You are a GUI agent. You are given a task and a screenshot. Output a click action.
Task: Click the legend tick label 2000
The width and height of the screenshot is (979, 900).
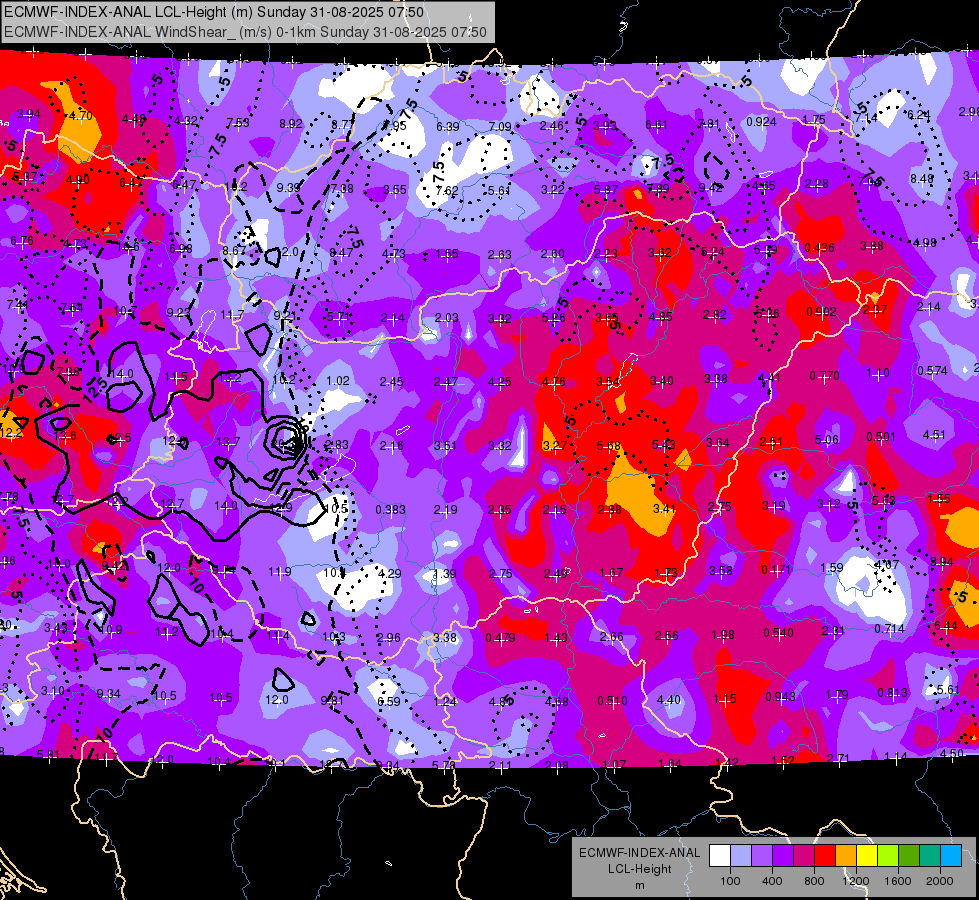pyautogui.click(x=940, y=881)
